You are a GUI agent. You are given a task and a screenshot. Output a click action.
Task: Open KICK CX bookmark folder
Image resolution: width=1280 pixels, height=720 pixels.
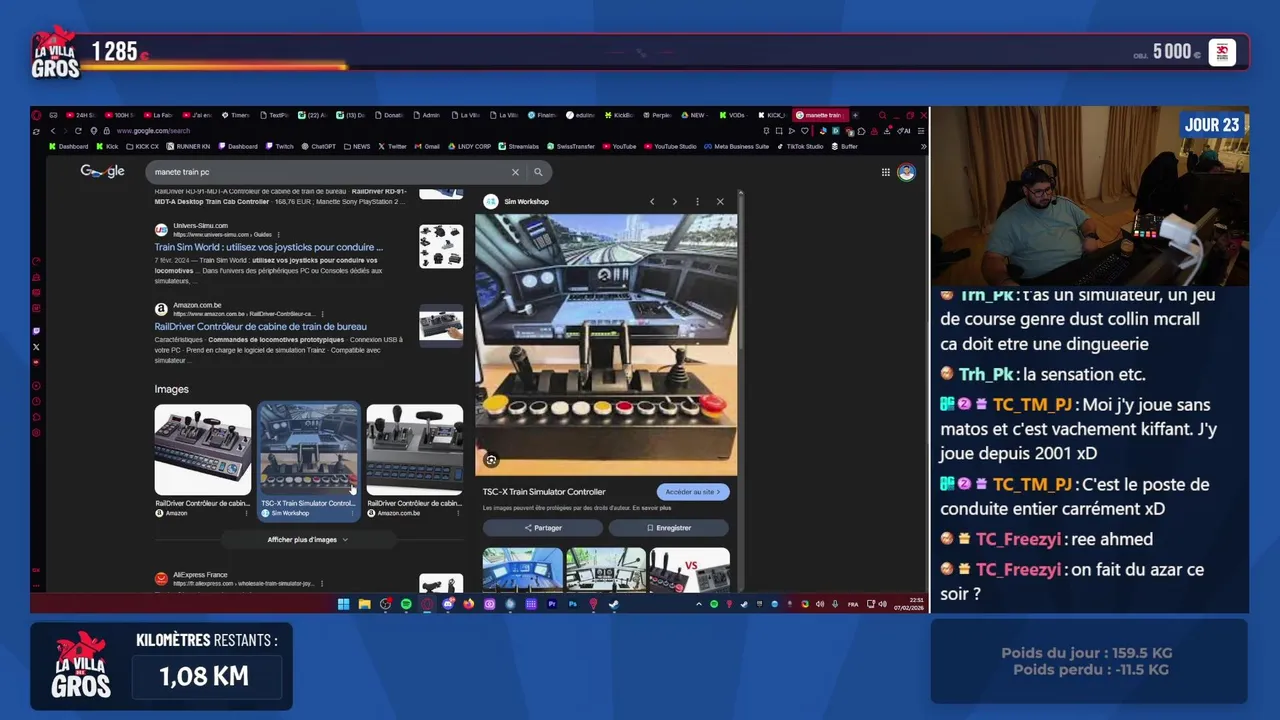[142, 146]
